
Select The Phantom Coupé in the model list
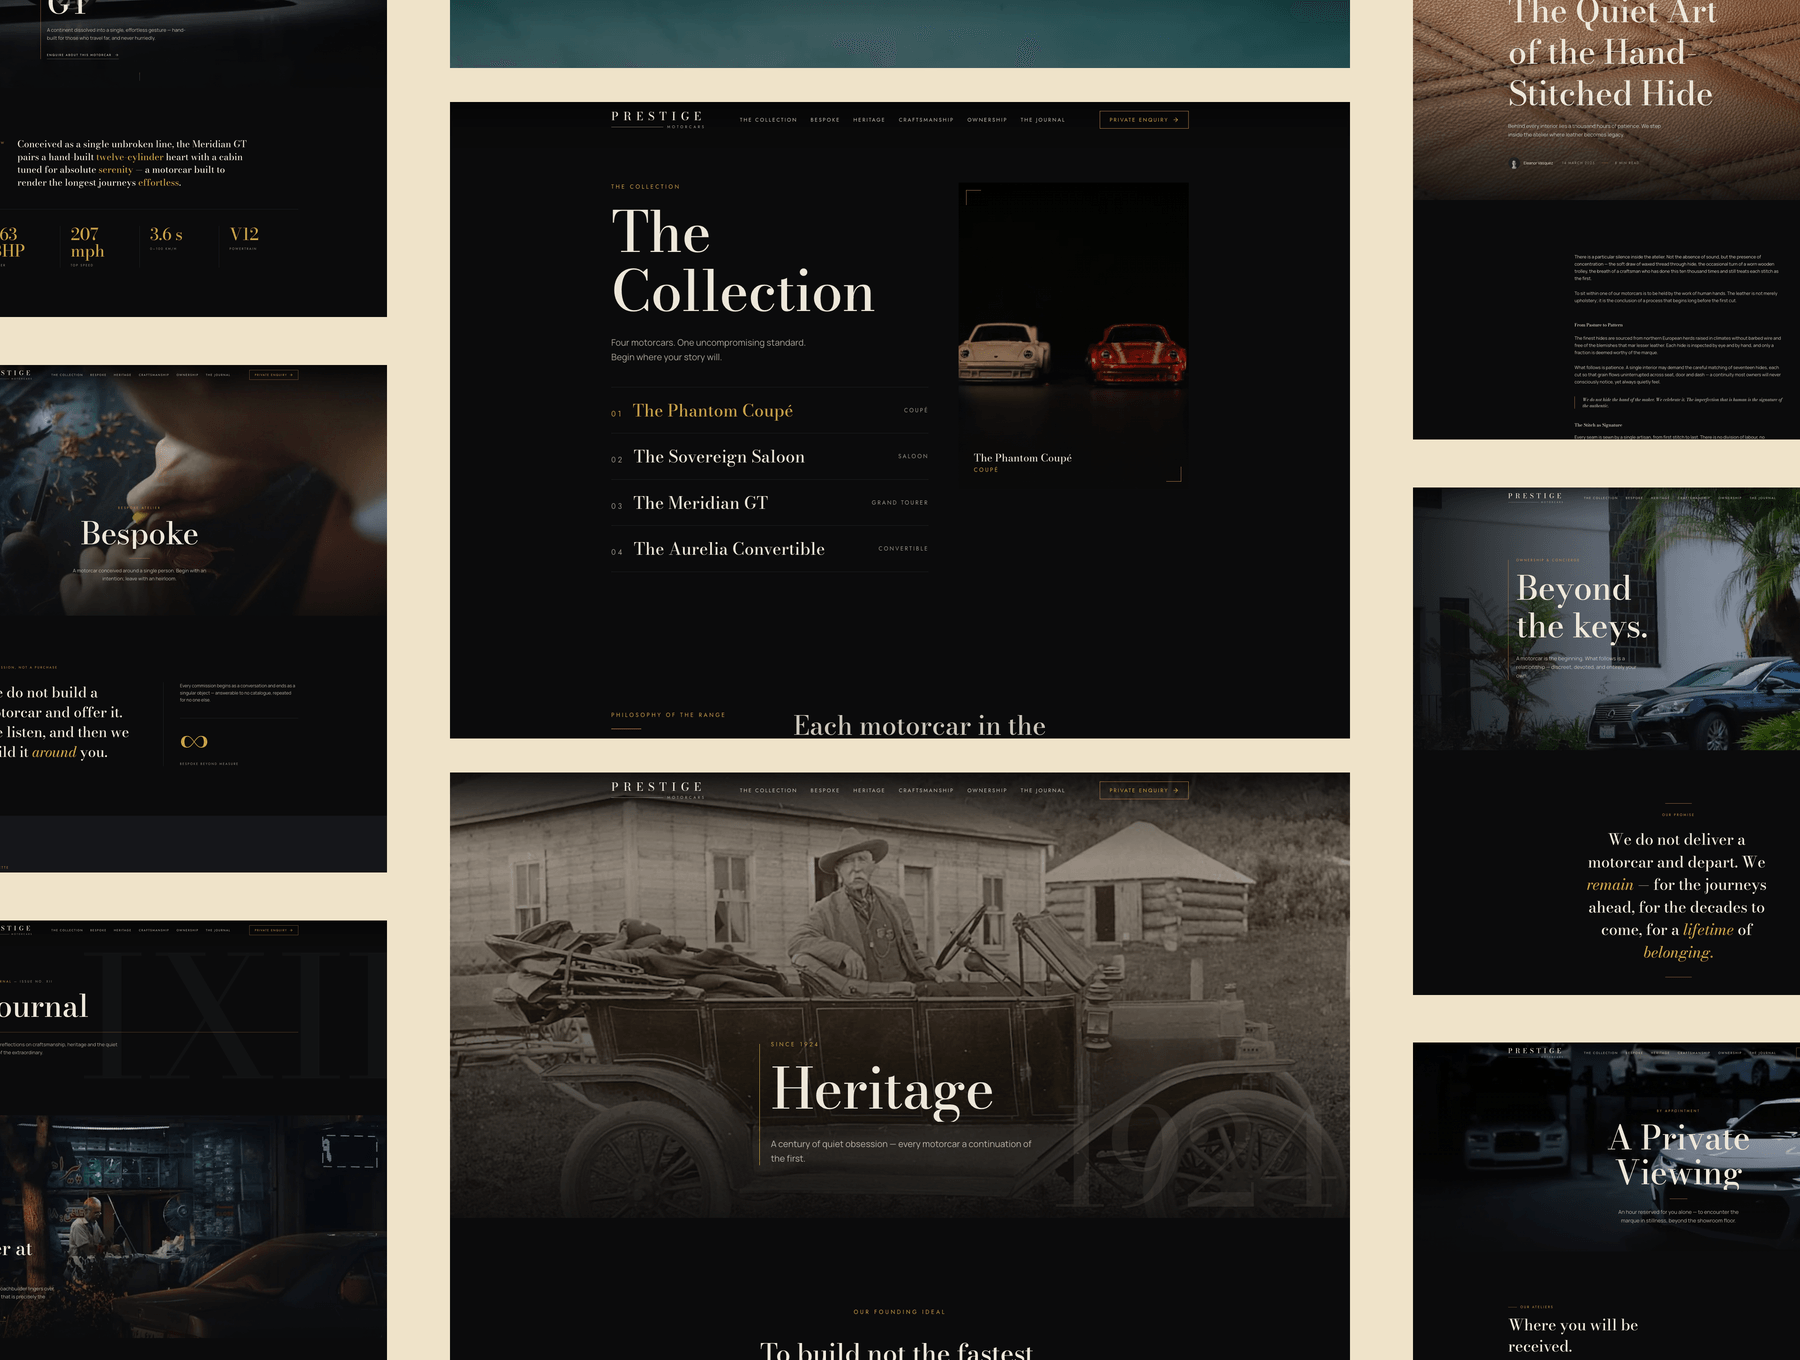(770, 411)
